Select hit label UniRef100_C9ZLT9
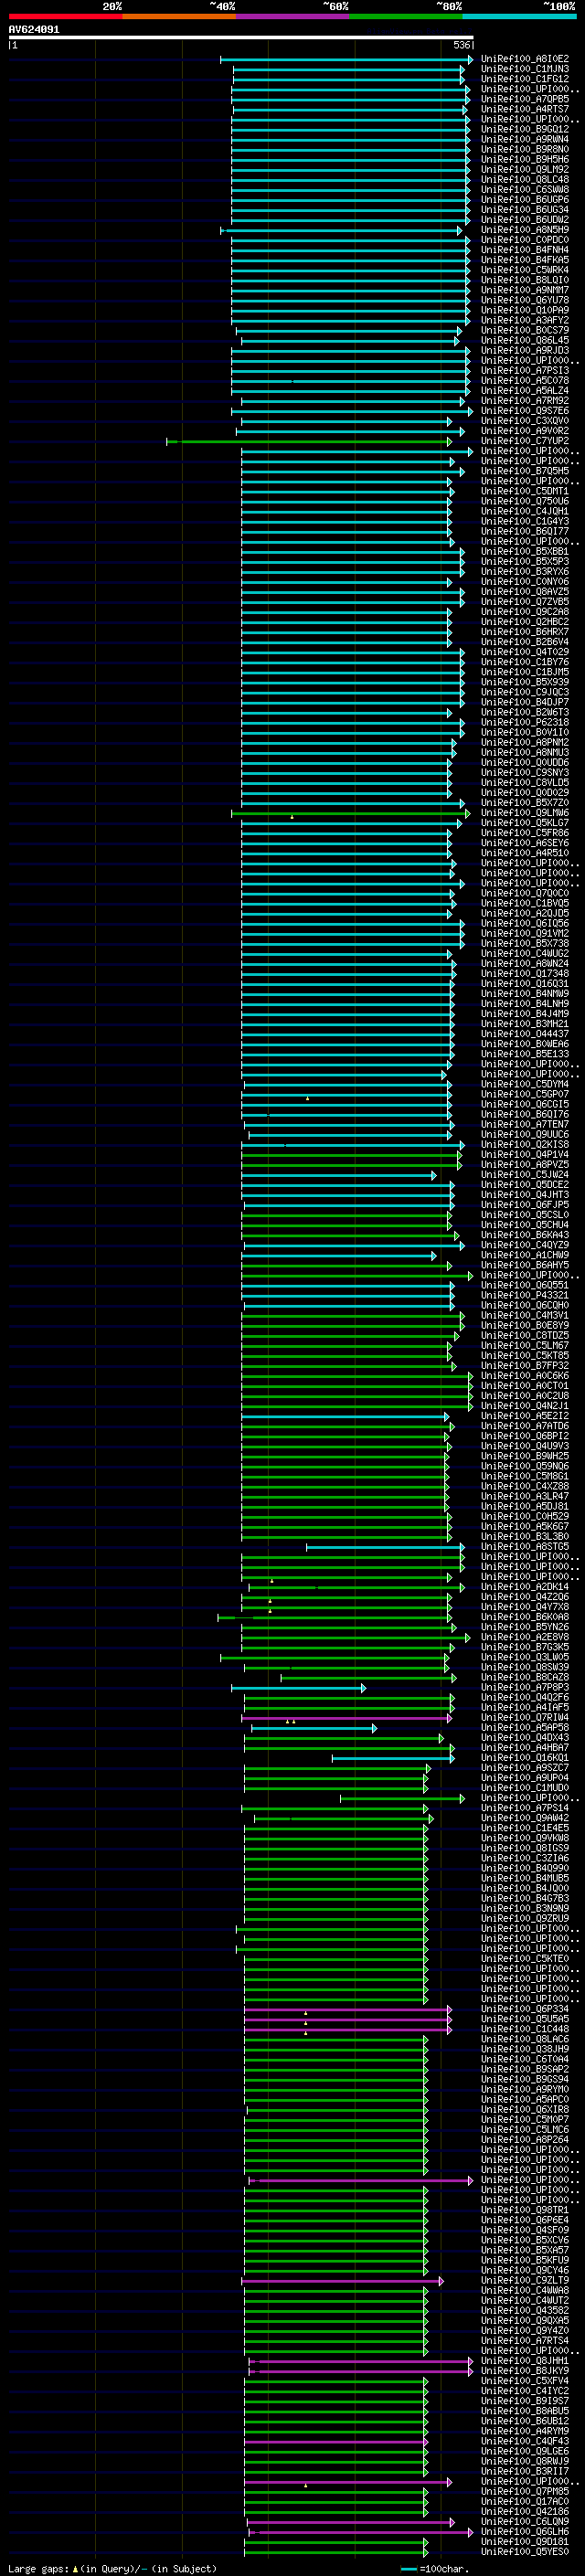 525,2280
